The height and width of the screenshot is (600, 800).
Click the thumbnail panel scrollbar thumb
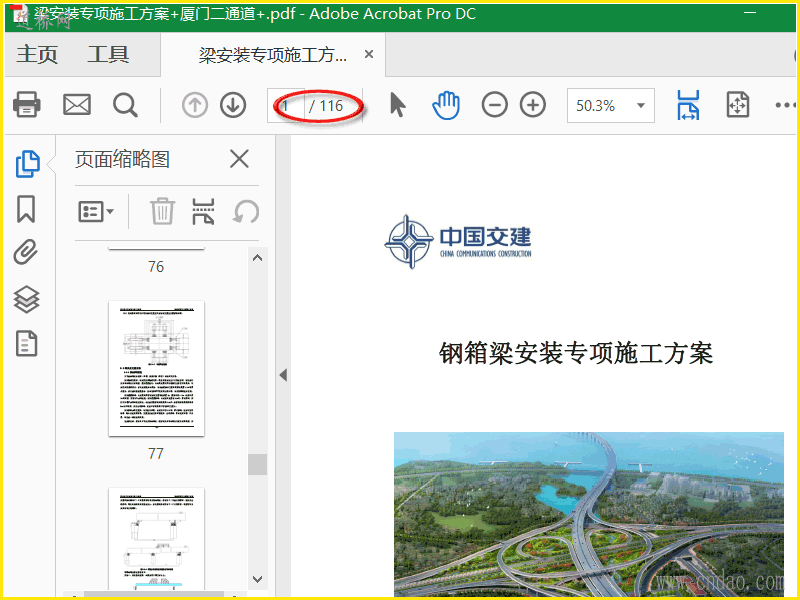[258, 464]
